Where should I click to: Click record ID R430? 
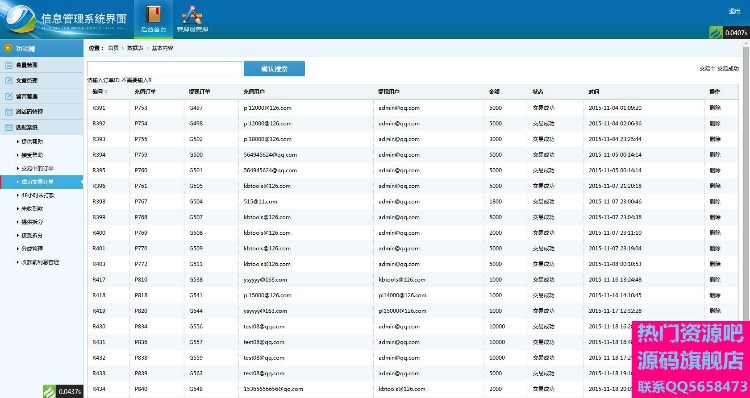(99, 326)
